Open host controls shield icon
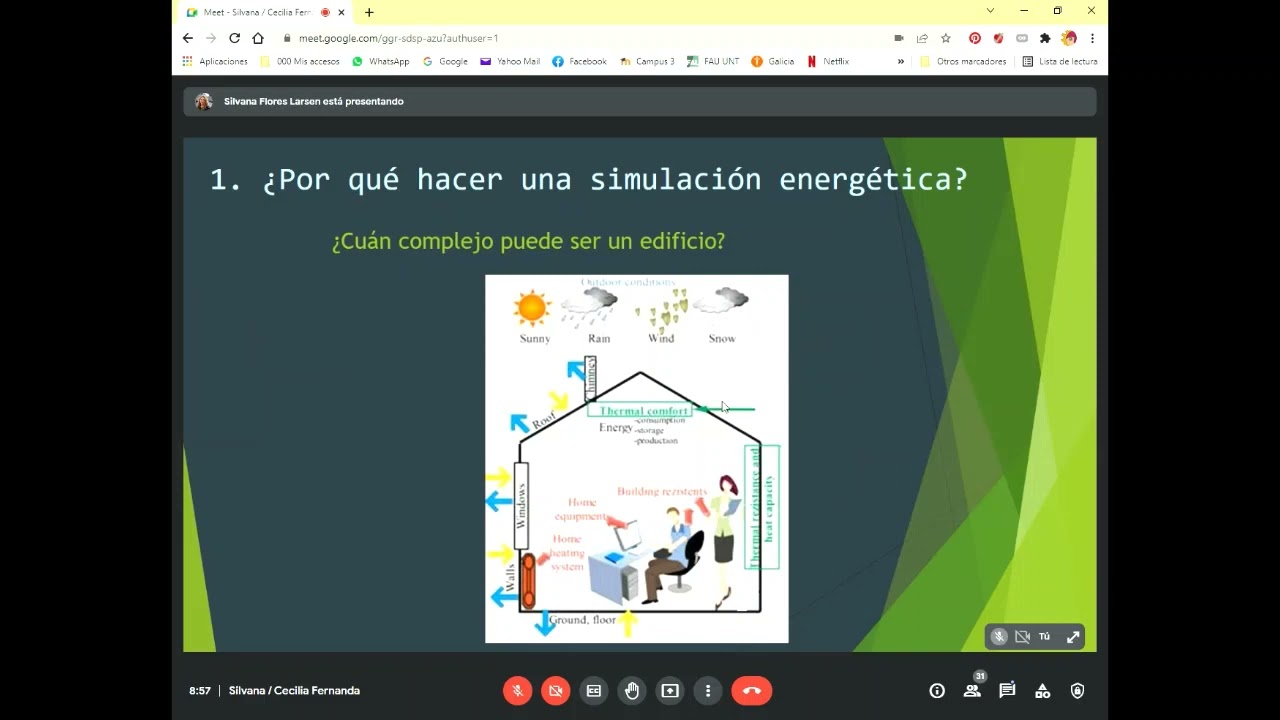 pyautogui.click(x=1077, y=691)
